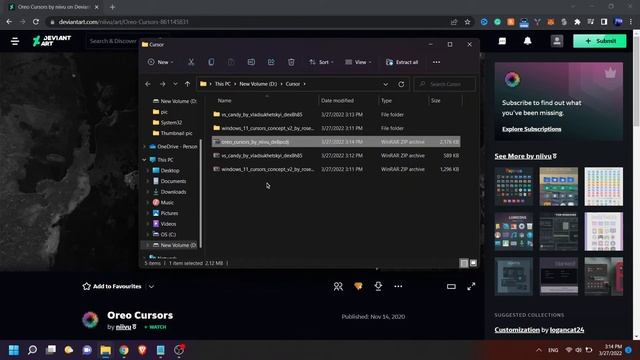
Task: Switch to details view in Explorer status bar
Action: coord(464,263)
